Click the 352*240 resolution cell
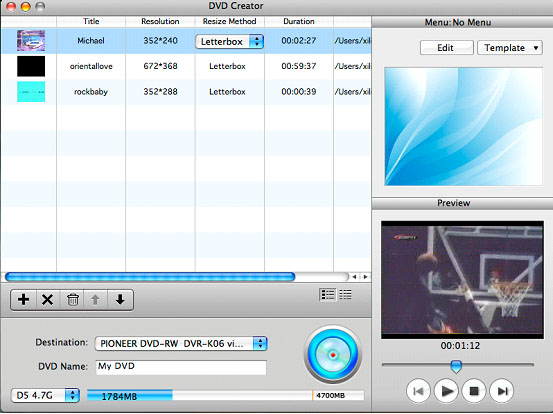The width and height of the screenshot is (553, 414). 160,41
